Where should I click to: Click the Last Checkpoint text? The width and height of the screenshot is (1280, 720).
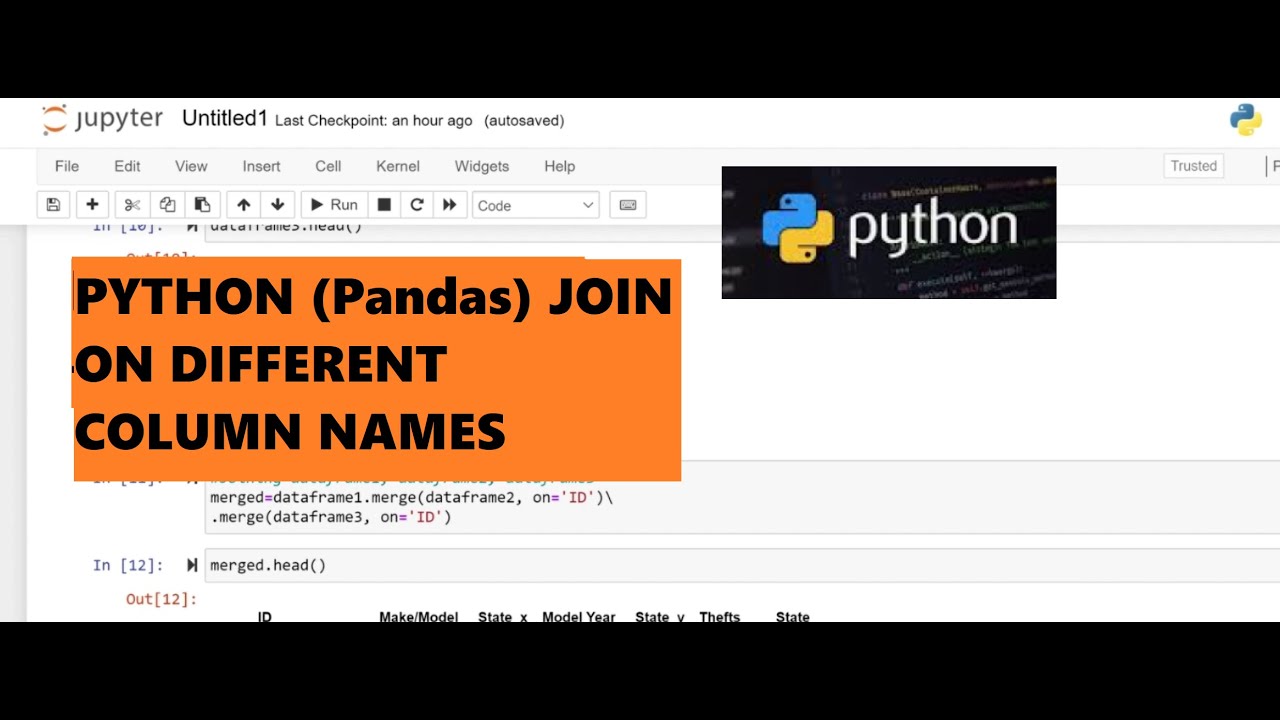click(373, 121)
